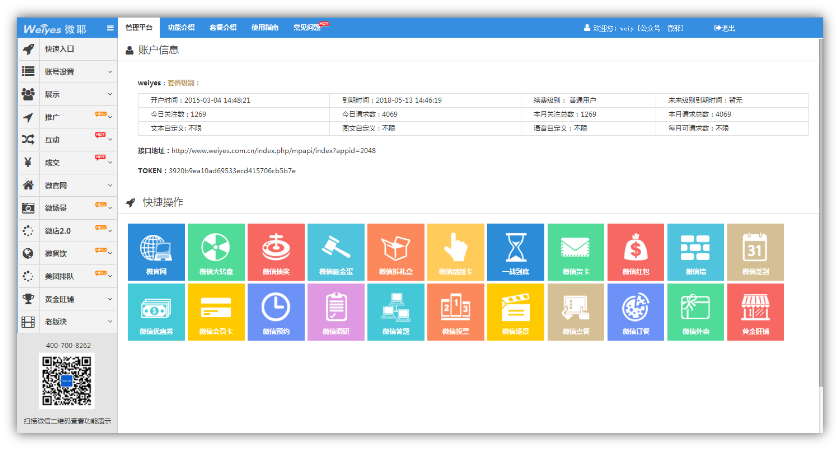Toggle the sidebar with the hamburger icon
The height and width of the screenshot is (450, 840).
point(110,28)
